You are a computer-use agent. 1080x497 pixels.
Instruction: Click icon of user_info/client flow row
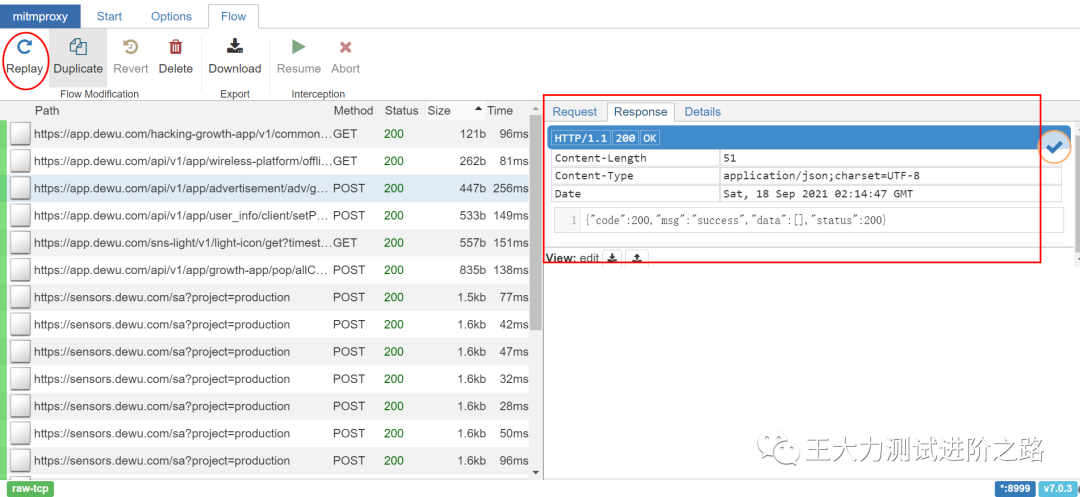pos(21,215)
